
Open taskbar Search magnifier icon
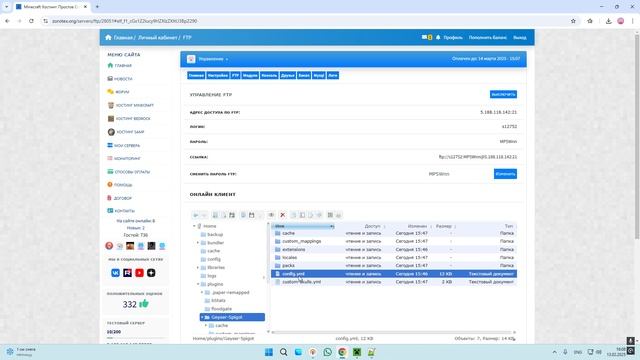tap(283, 352)
